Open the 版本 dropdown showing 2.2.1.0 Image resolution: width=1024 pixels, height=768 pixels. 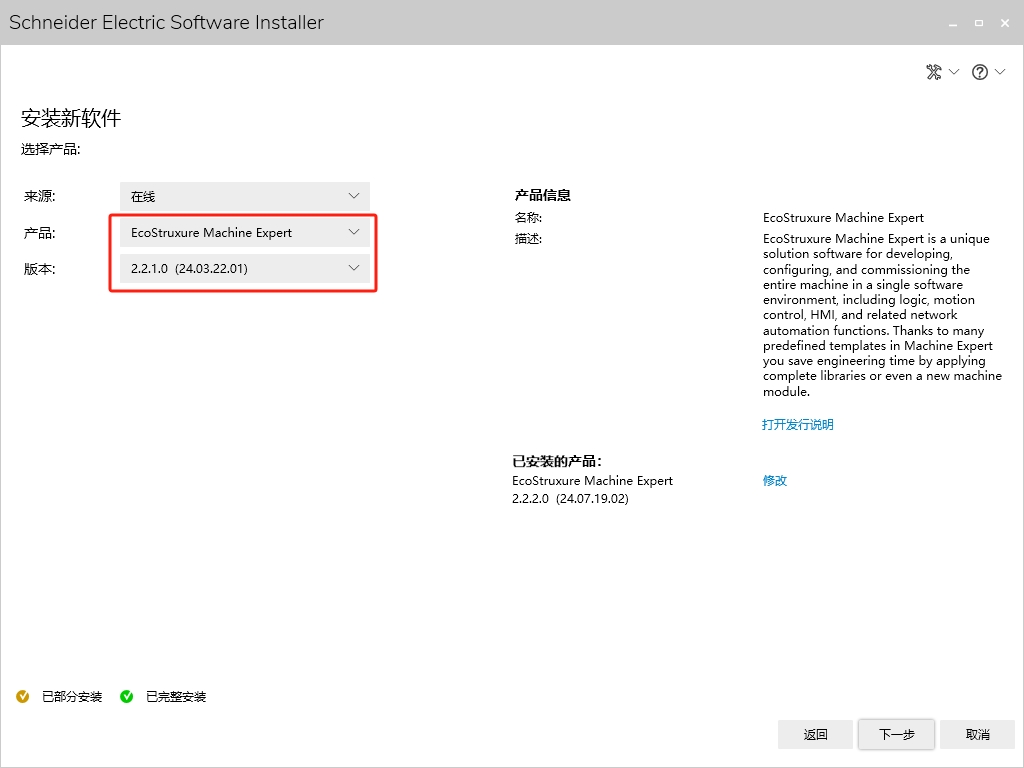(x=244, y=268)
